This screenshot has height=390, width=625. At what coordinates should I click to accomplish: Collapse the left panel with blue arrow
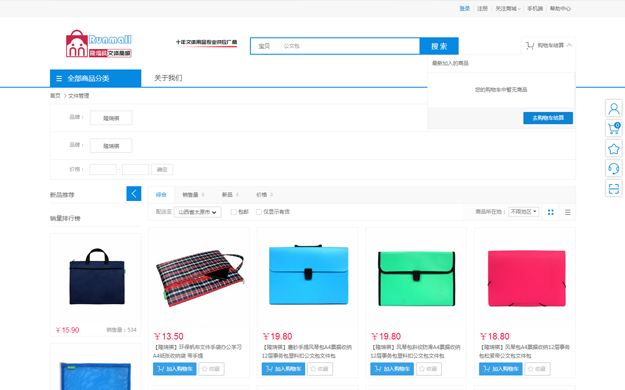134,194
